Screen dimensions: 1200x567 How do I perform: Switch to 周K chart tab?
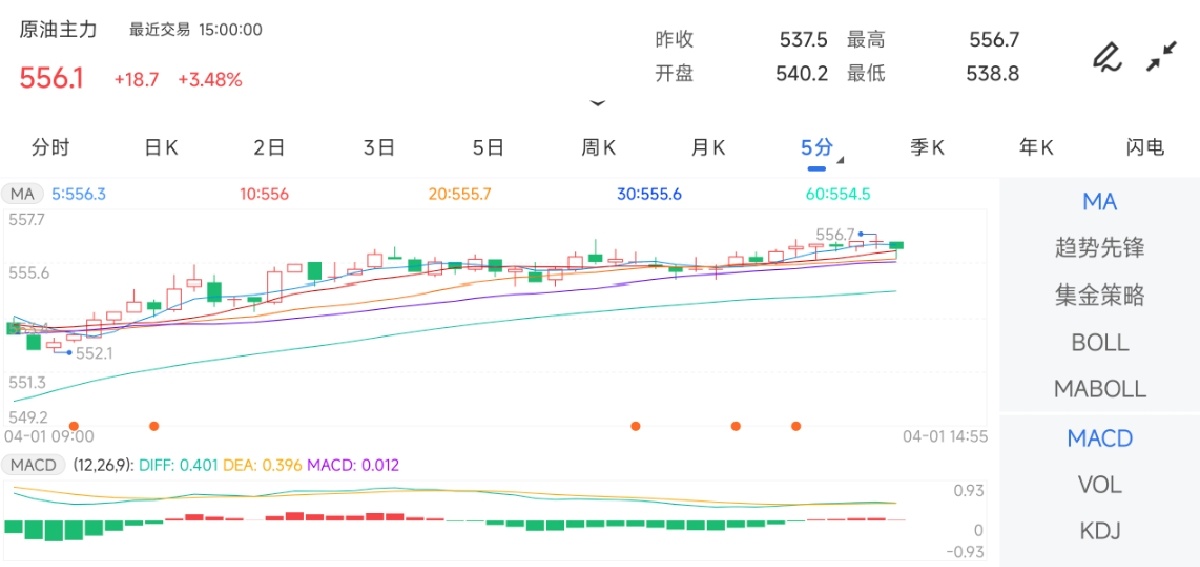pyautogui.click(x=599, y=148)
